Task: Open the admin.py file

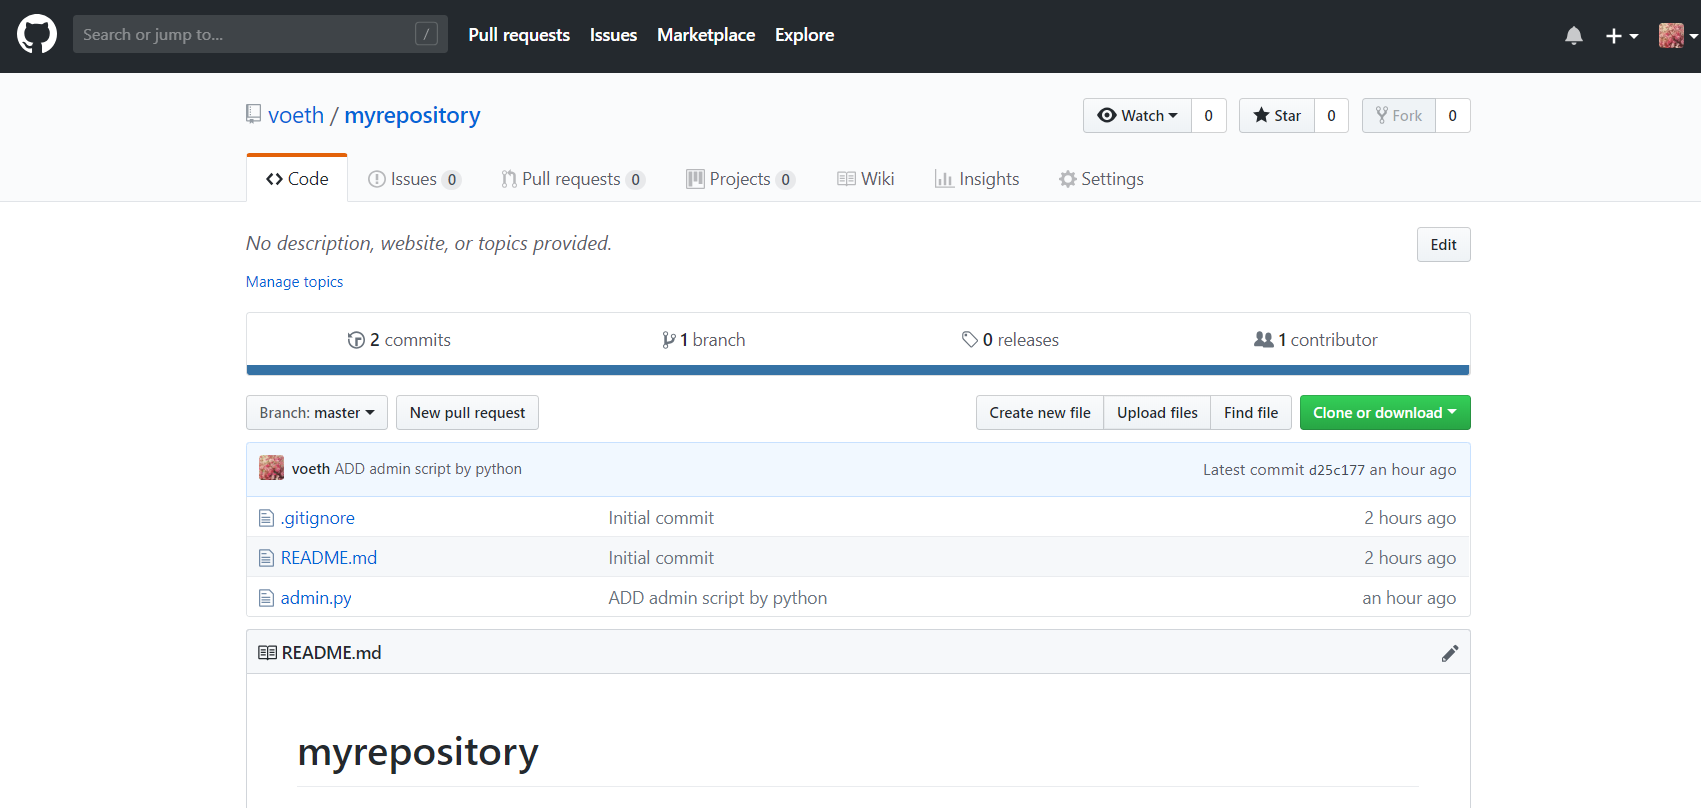Action: coord(316,598)
